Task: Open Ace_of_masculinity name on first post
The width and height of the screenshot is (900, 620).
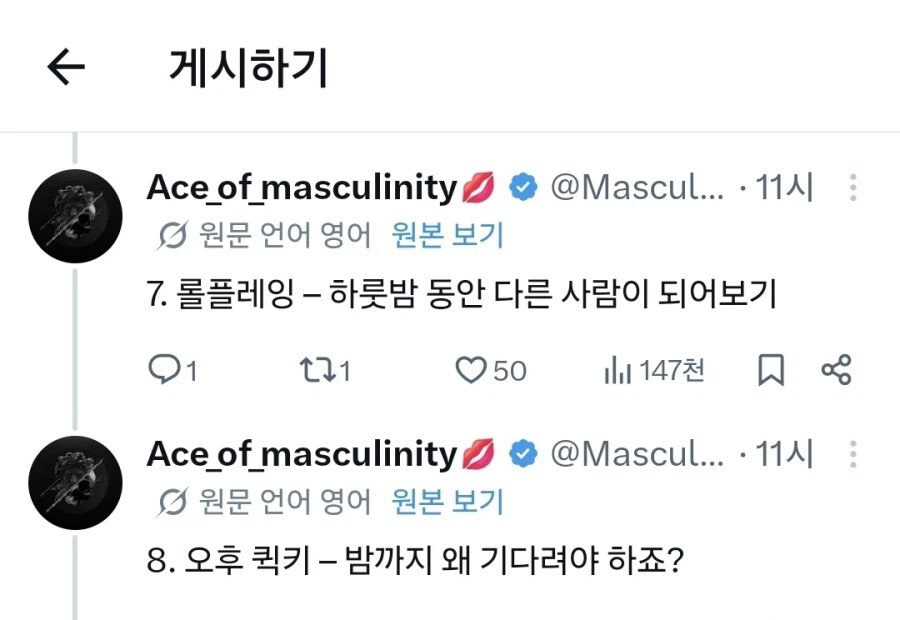Action: [302, 188]
